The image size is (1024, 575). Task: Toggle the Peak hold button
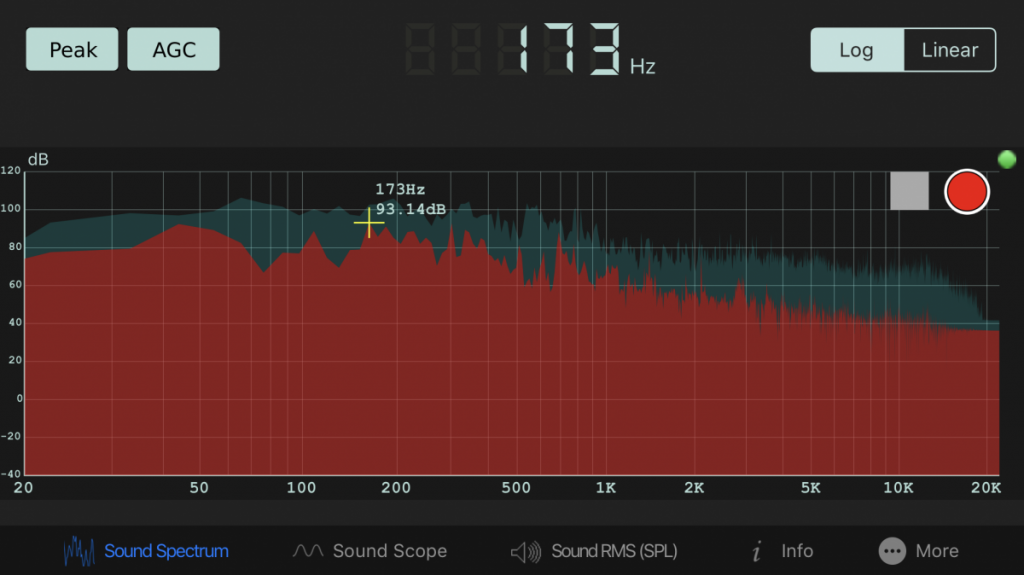[72, 49]
